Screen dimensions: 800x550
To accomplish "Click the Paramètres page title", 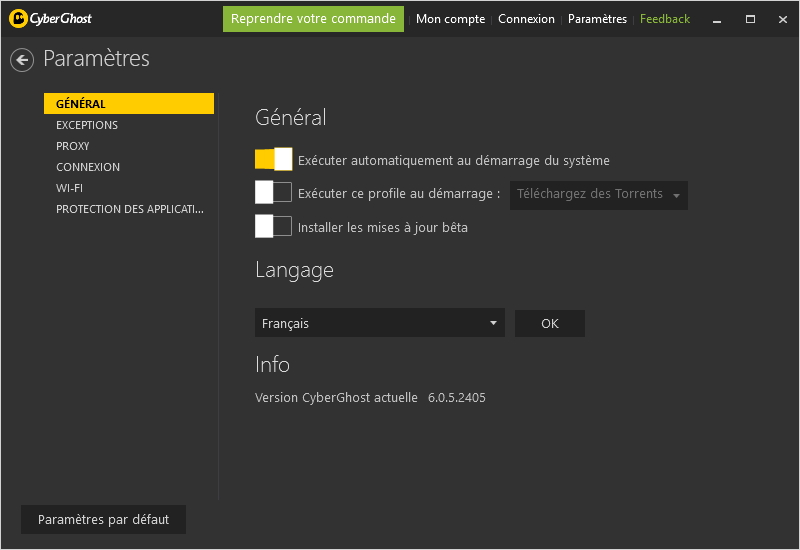I will [96, 58].
